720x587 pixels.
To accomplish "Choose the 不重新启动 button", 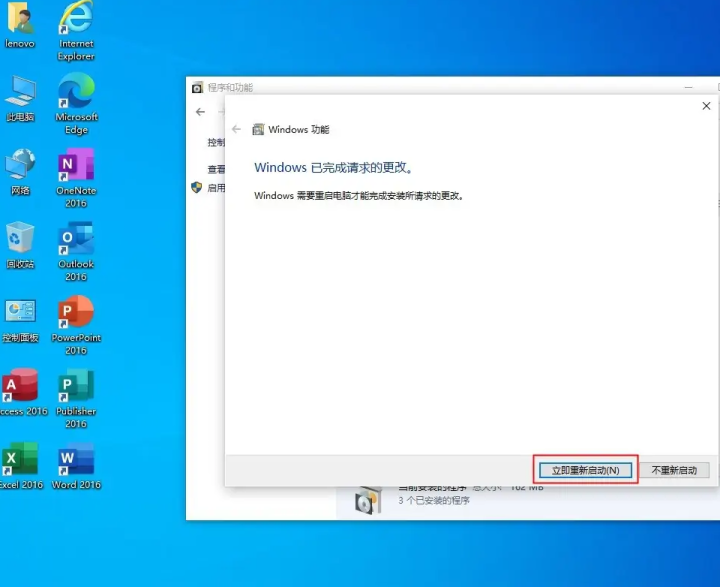I will [680, 470].
